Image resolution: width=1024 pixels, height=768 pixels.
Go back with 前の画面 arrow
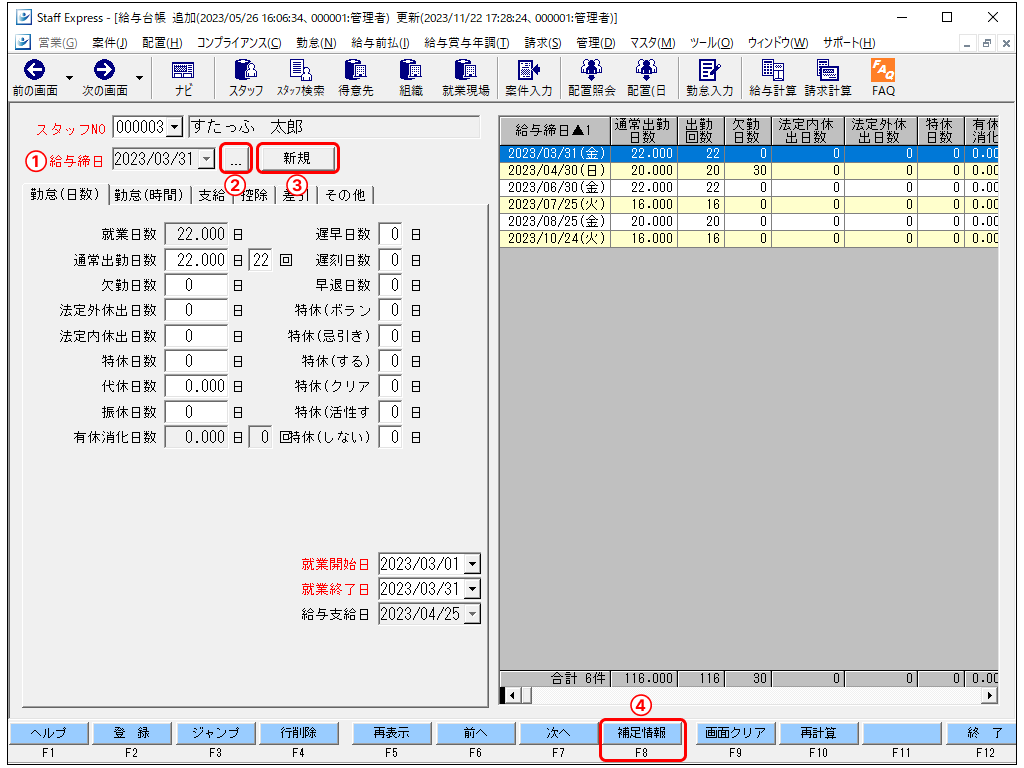coord(34,77)
